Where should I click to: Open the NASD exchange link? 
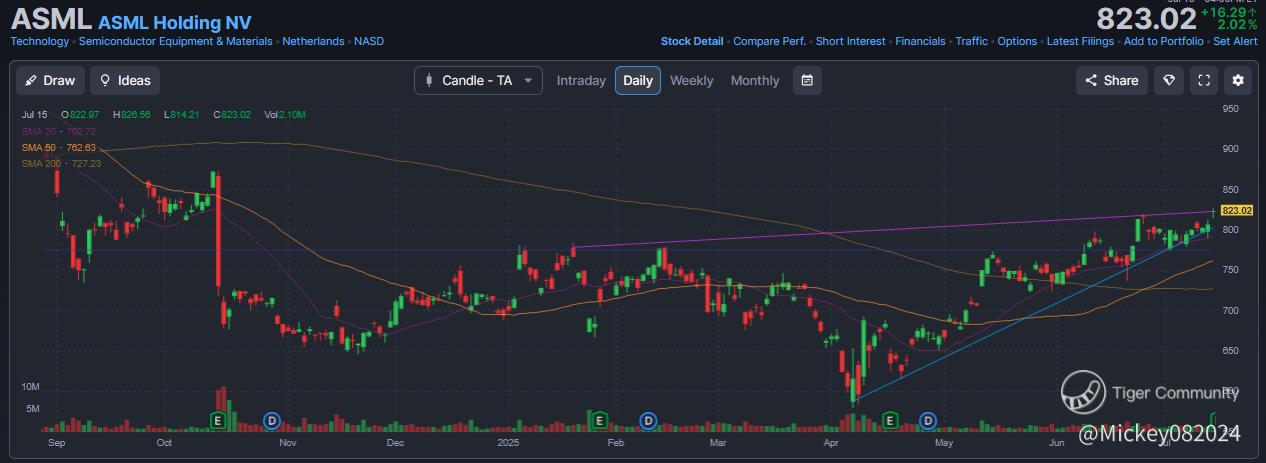368,42
